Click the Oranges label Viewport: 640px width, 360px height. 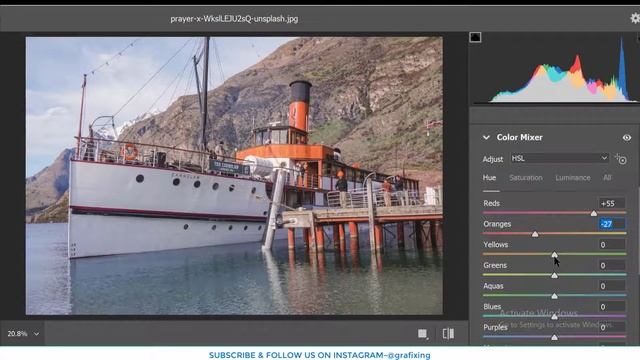tap(497, 224)
